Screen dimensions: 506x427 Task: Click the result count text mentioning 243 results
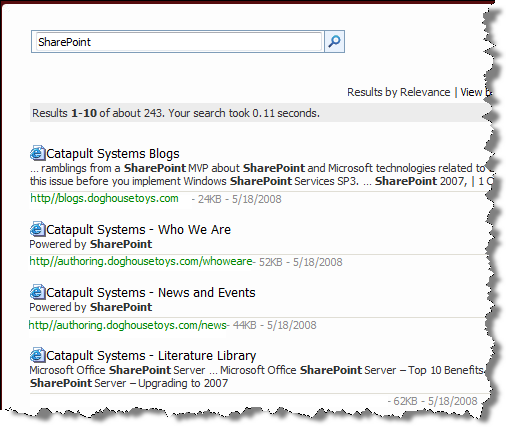point(176,113)
